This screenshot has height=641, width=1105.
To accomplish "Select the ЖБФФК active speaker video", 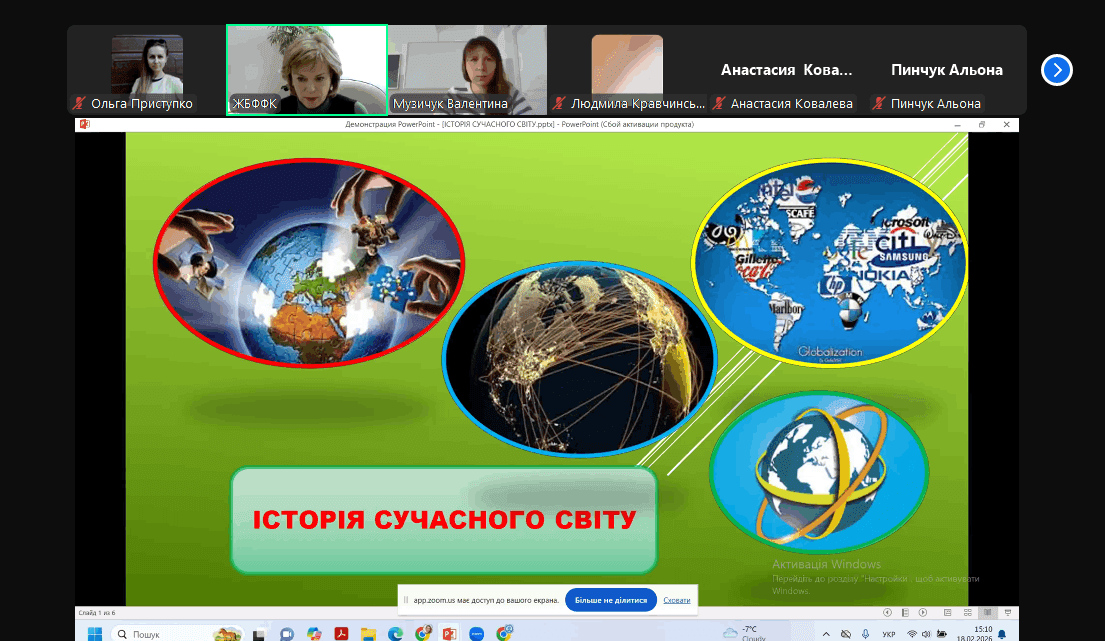I will click(307, 70).
